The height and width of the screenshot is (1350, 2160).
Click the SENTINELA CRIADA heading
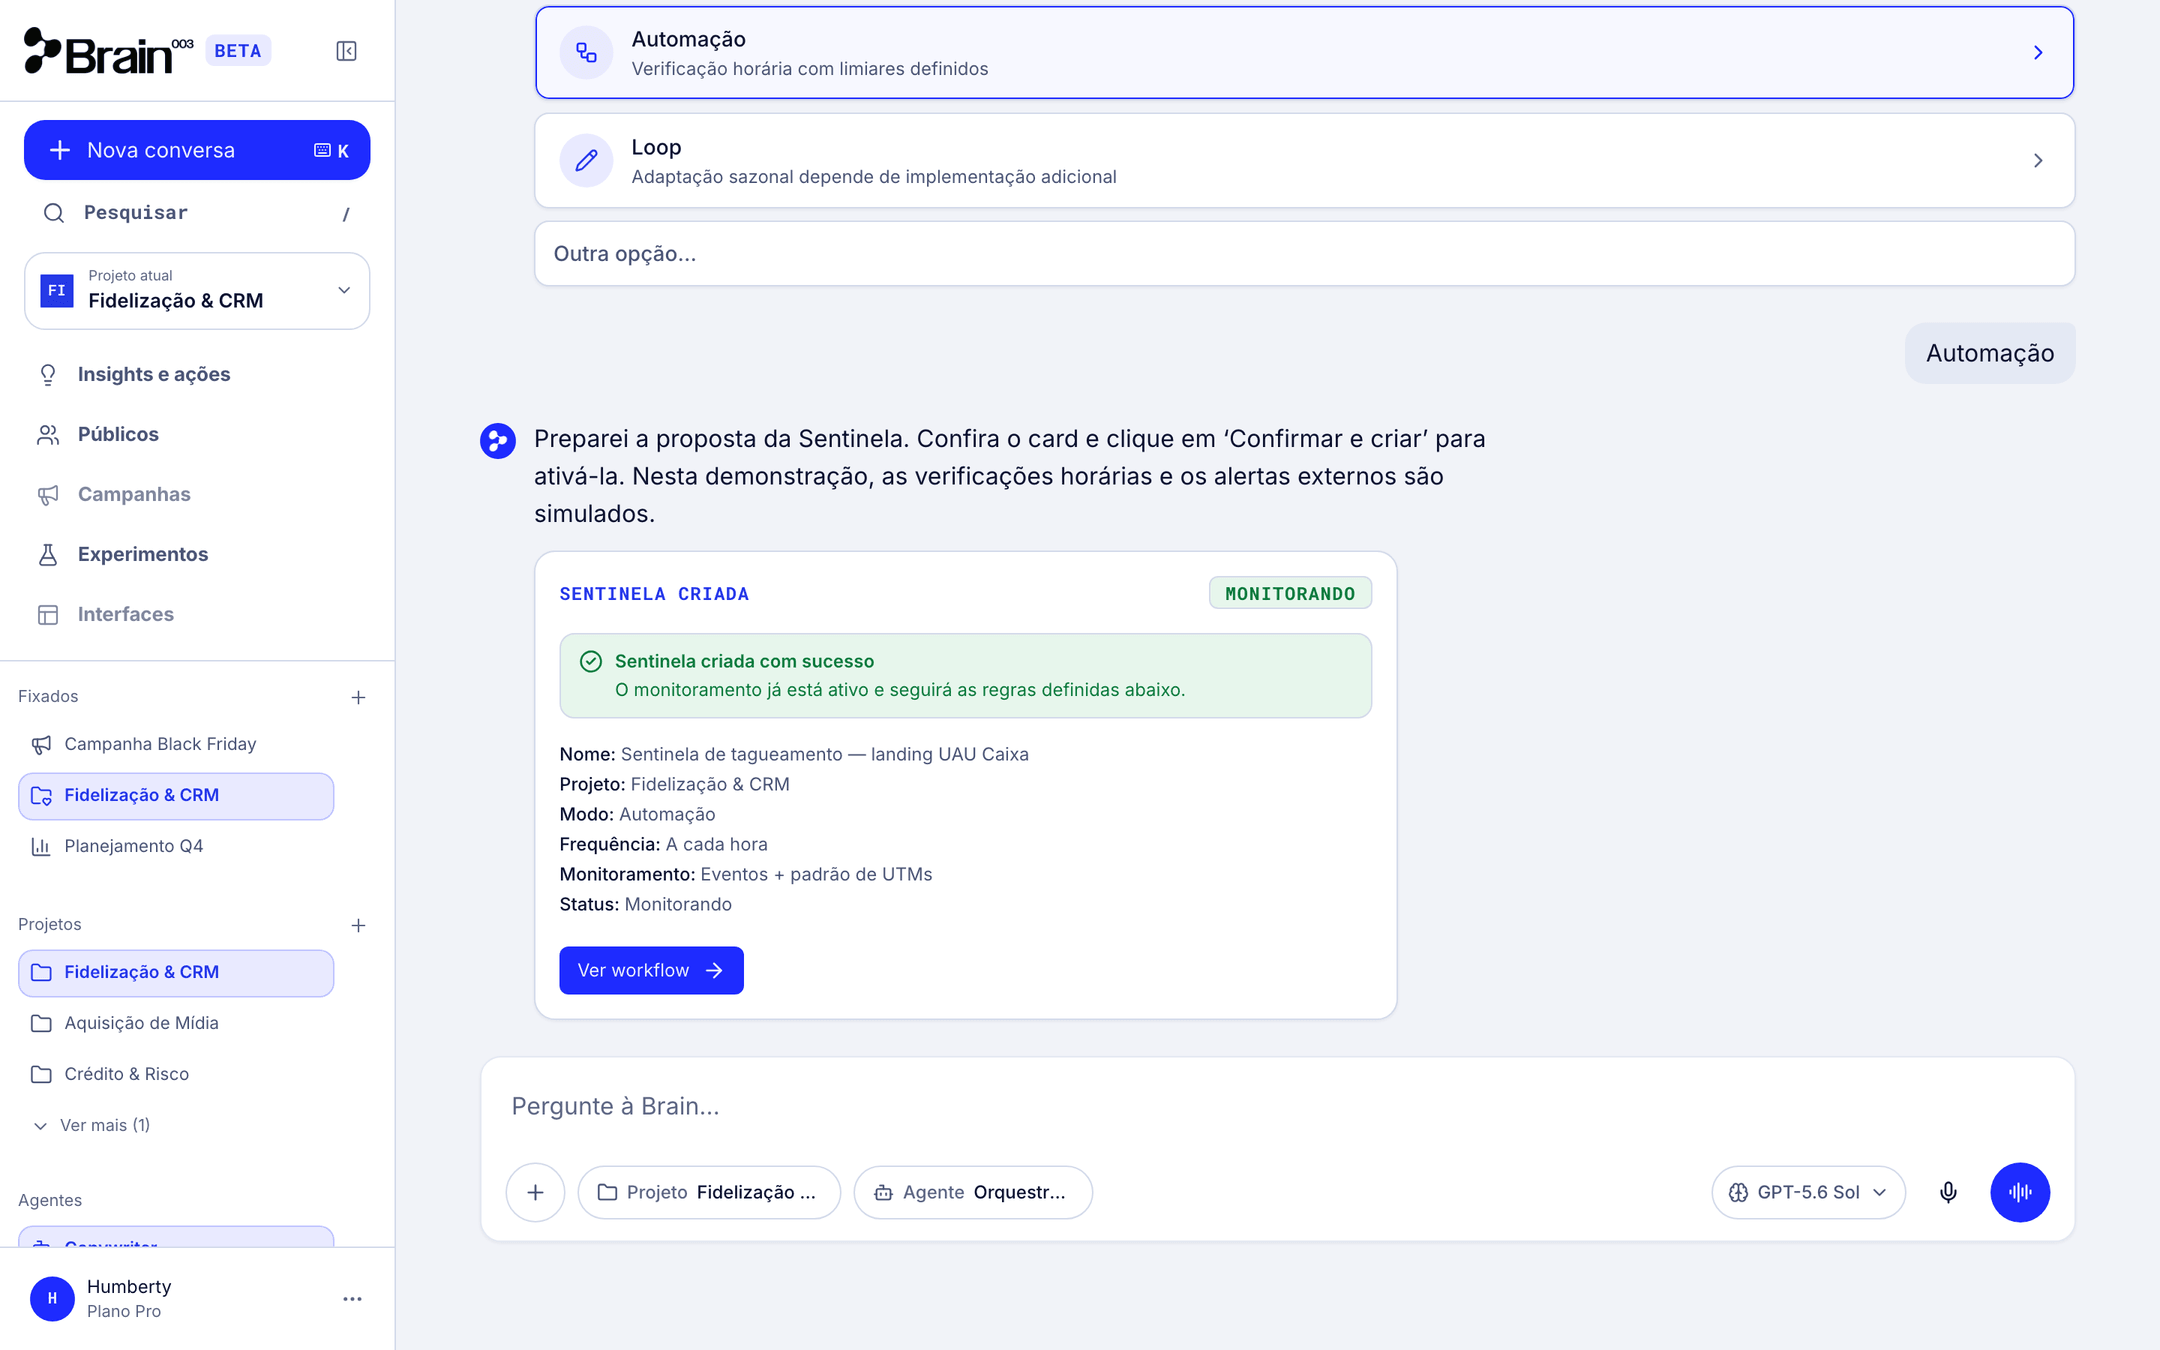[x=654, y=594]
